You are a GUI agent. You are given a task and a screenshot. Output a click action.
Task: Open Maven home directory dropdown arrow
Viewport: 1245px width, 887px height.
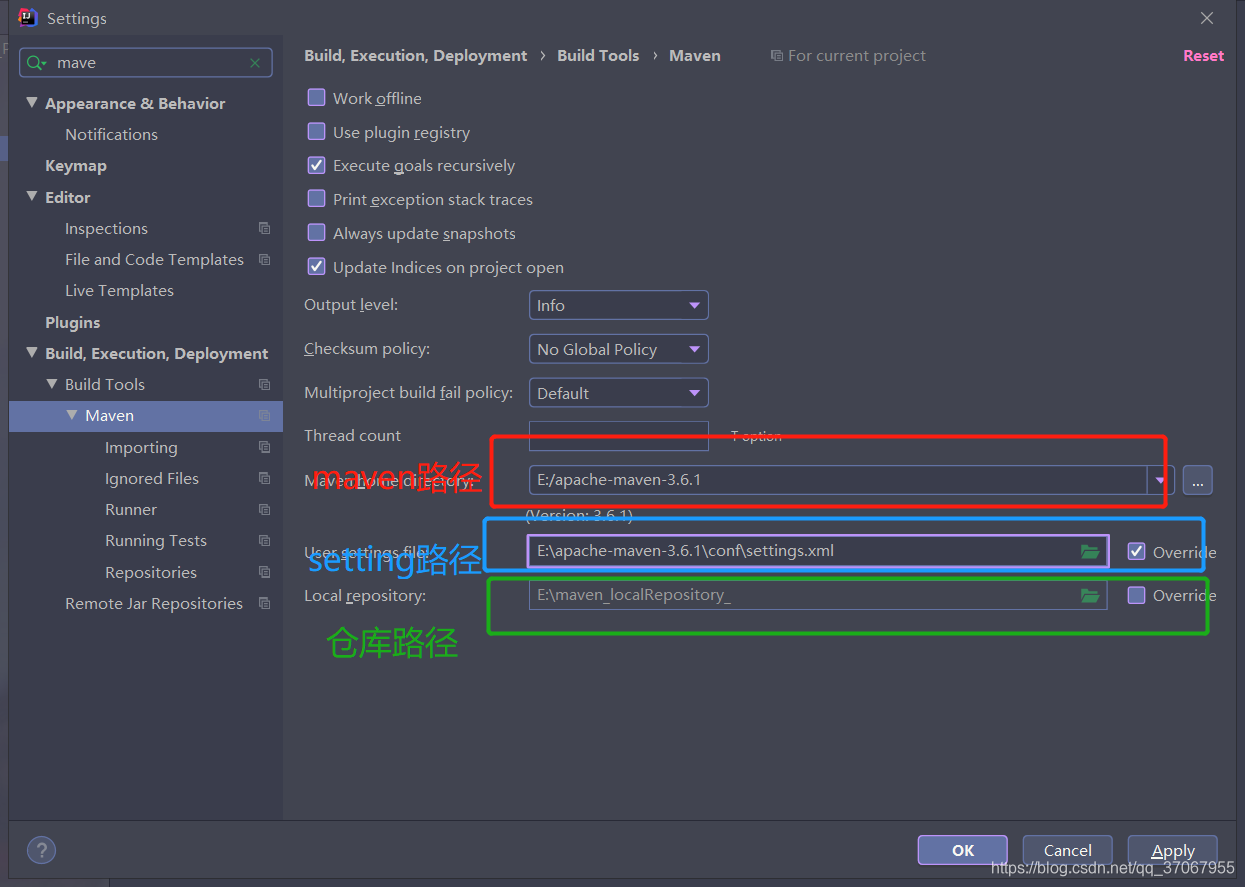[x=1160, y=480]
